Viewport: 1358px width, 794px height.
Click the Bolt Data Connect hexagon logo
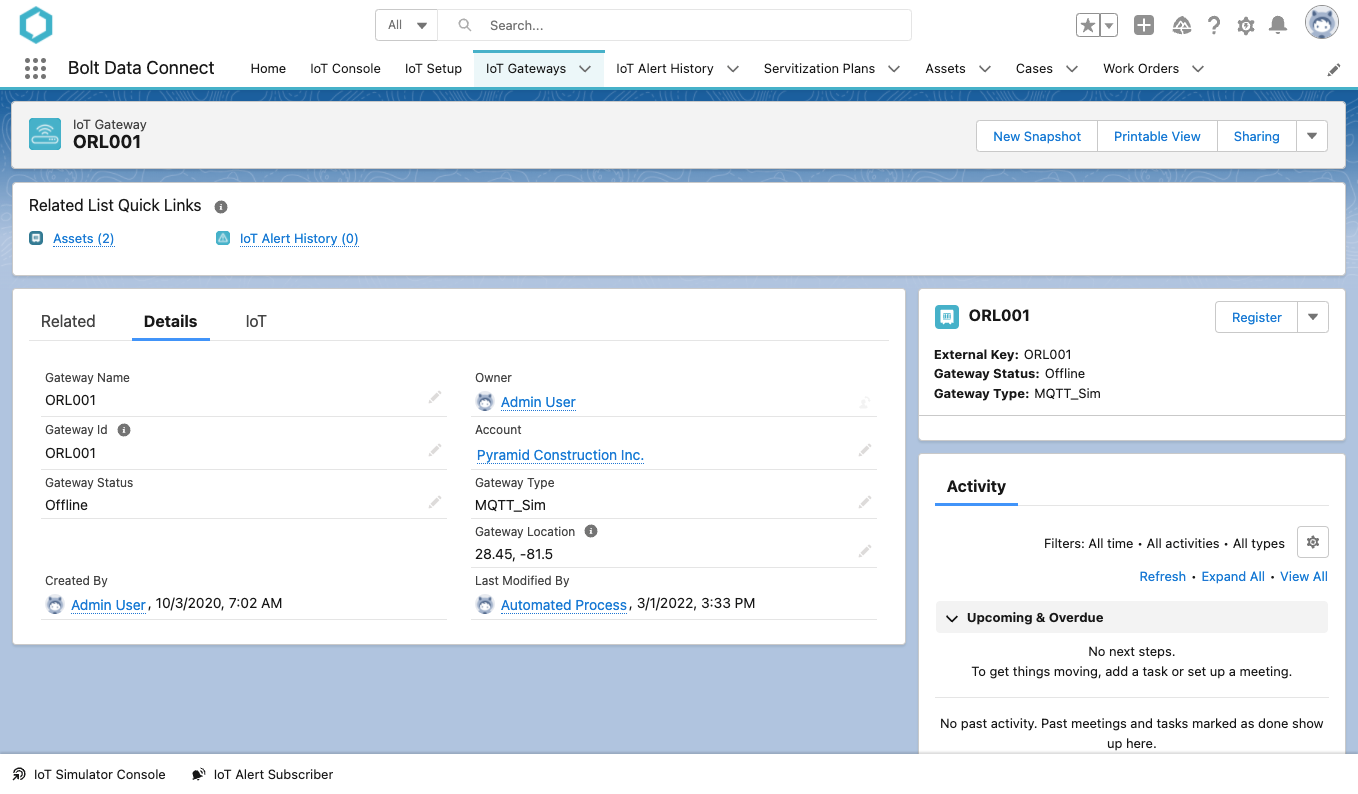[x=36, y=25]
